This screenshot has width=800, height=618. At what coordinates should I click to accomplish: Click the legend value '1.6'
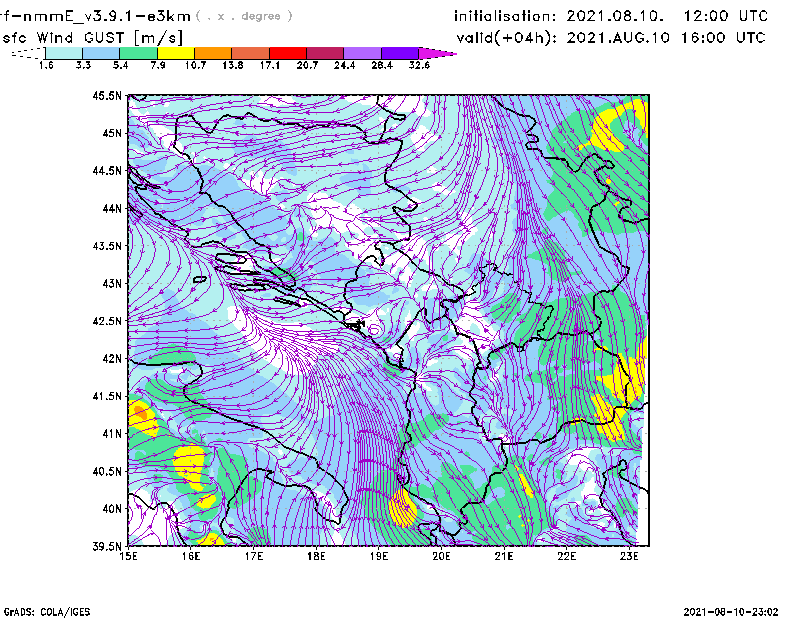[46, 65]
